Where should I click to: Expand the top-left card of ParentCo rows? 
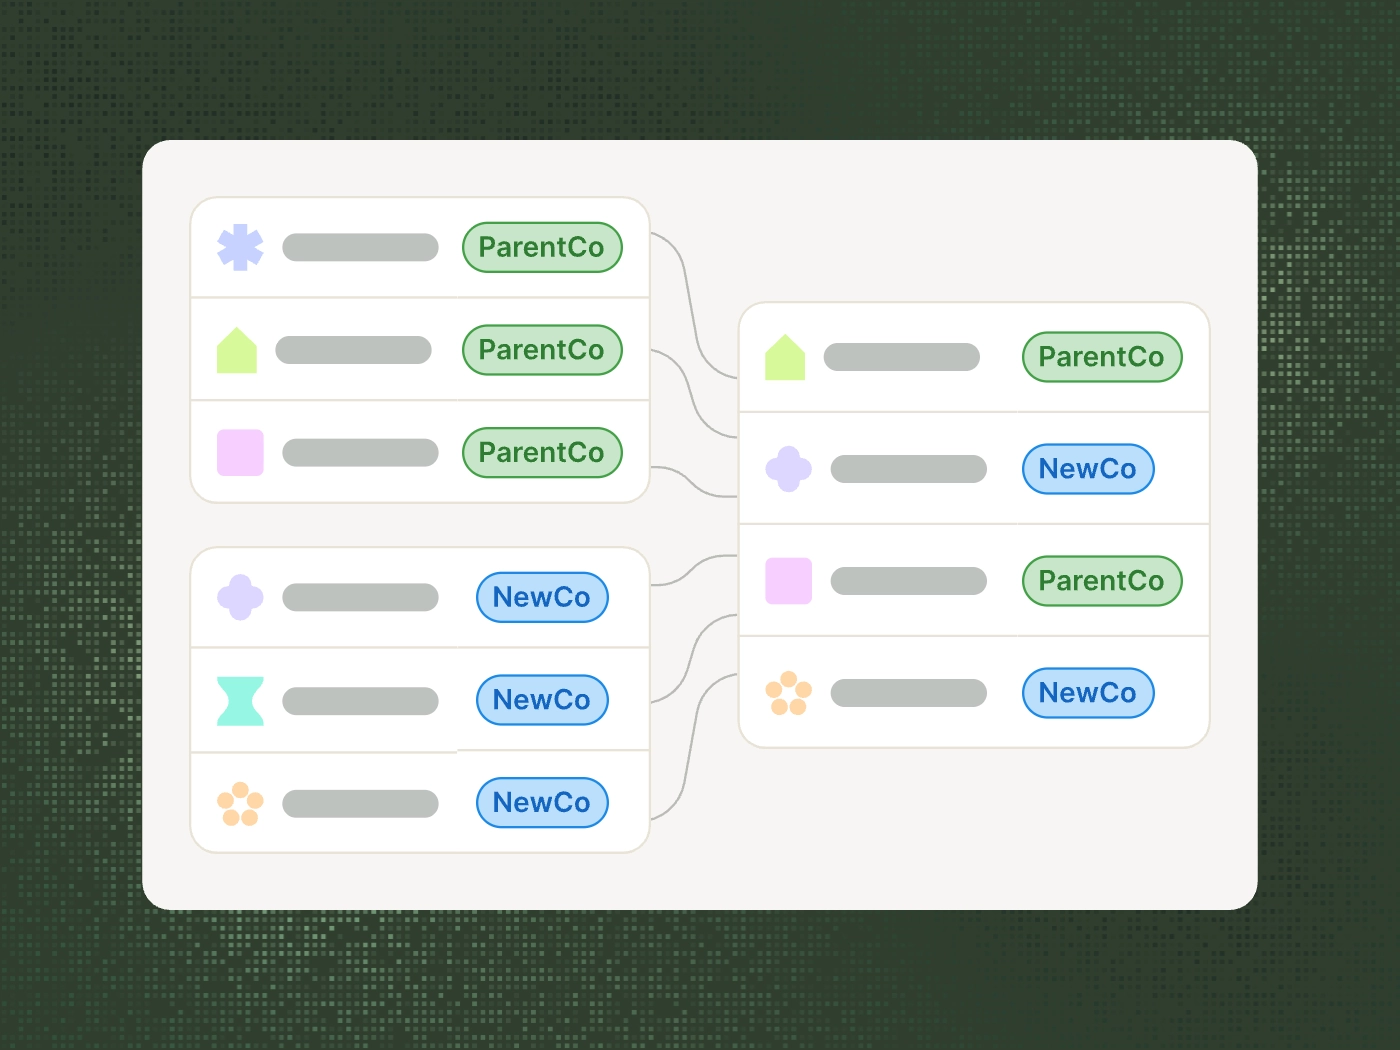419,349
